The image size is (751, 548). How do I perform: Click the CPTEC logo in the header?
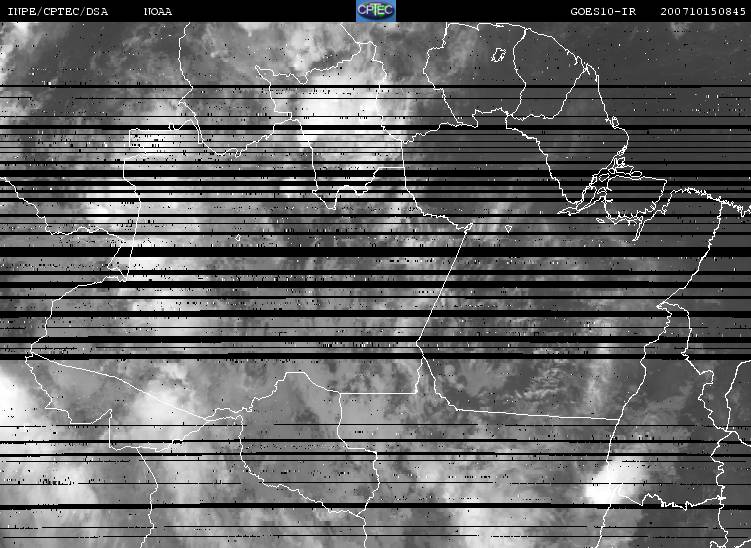click(376, 11)
